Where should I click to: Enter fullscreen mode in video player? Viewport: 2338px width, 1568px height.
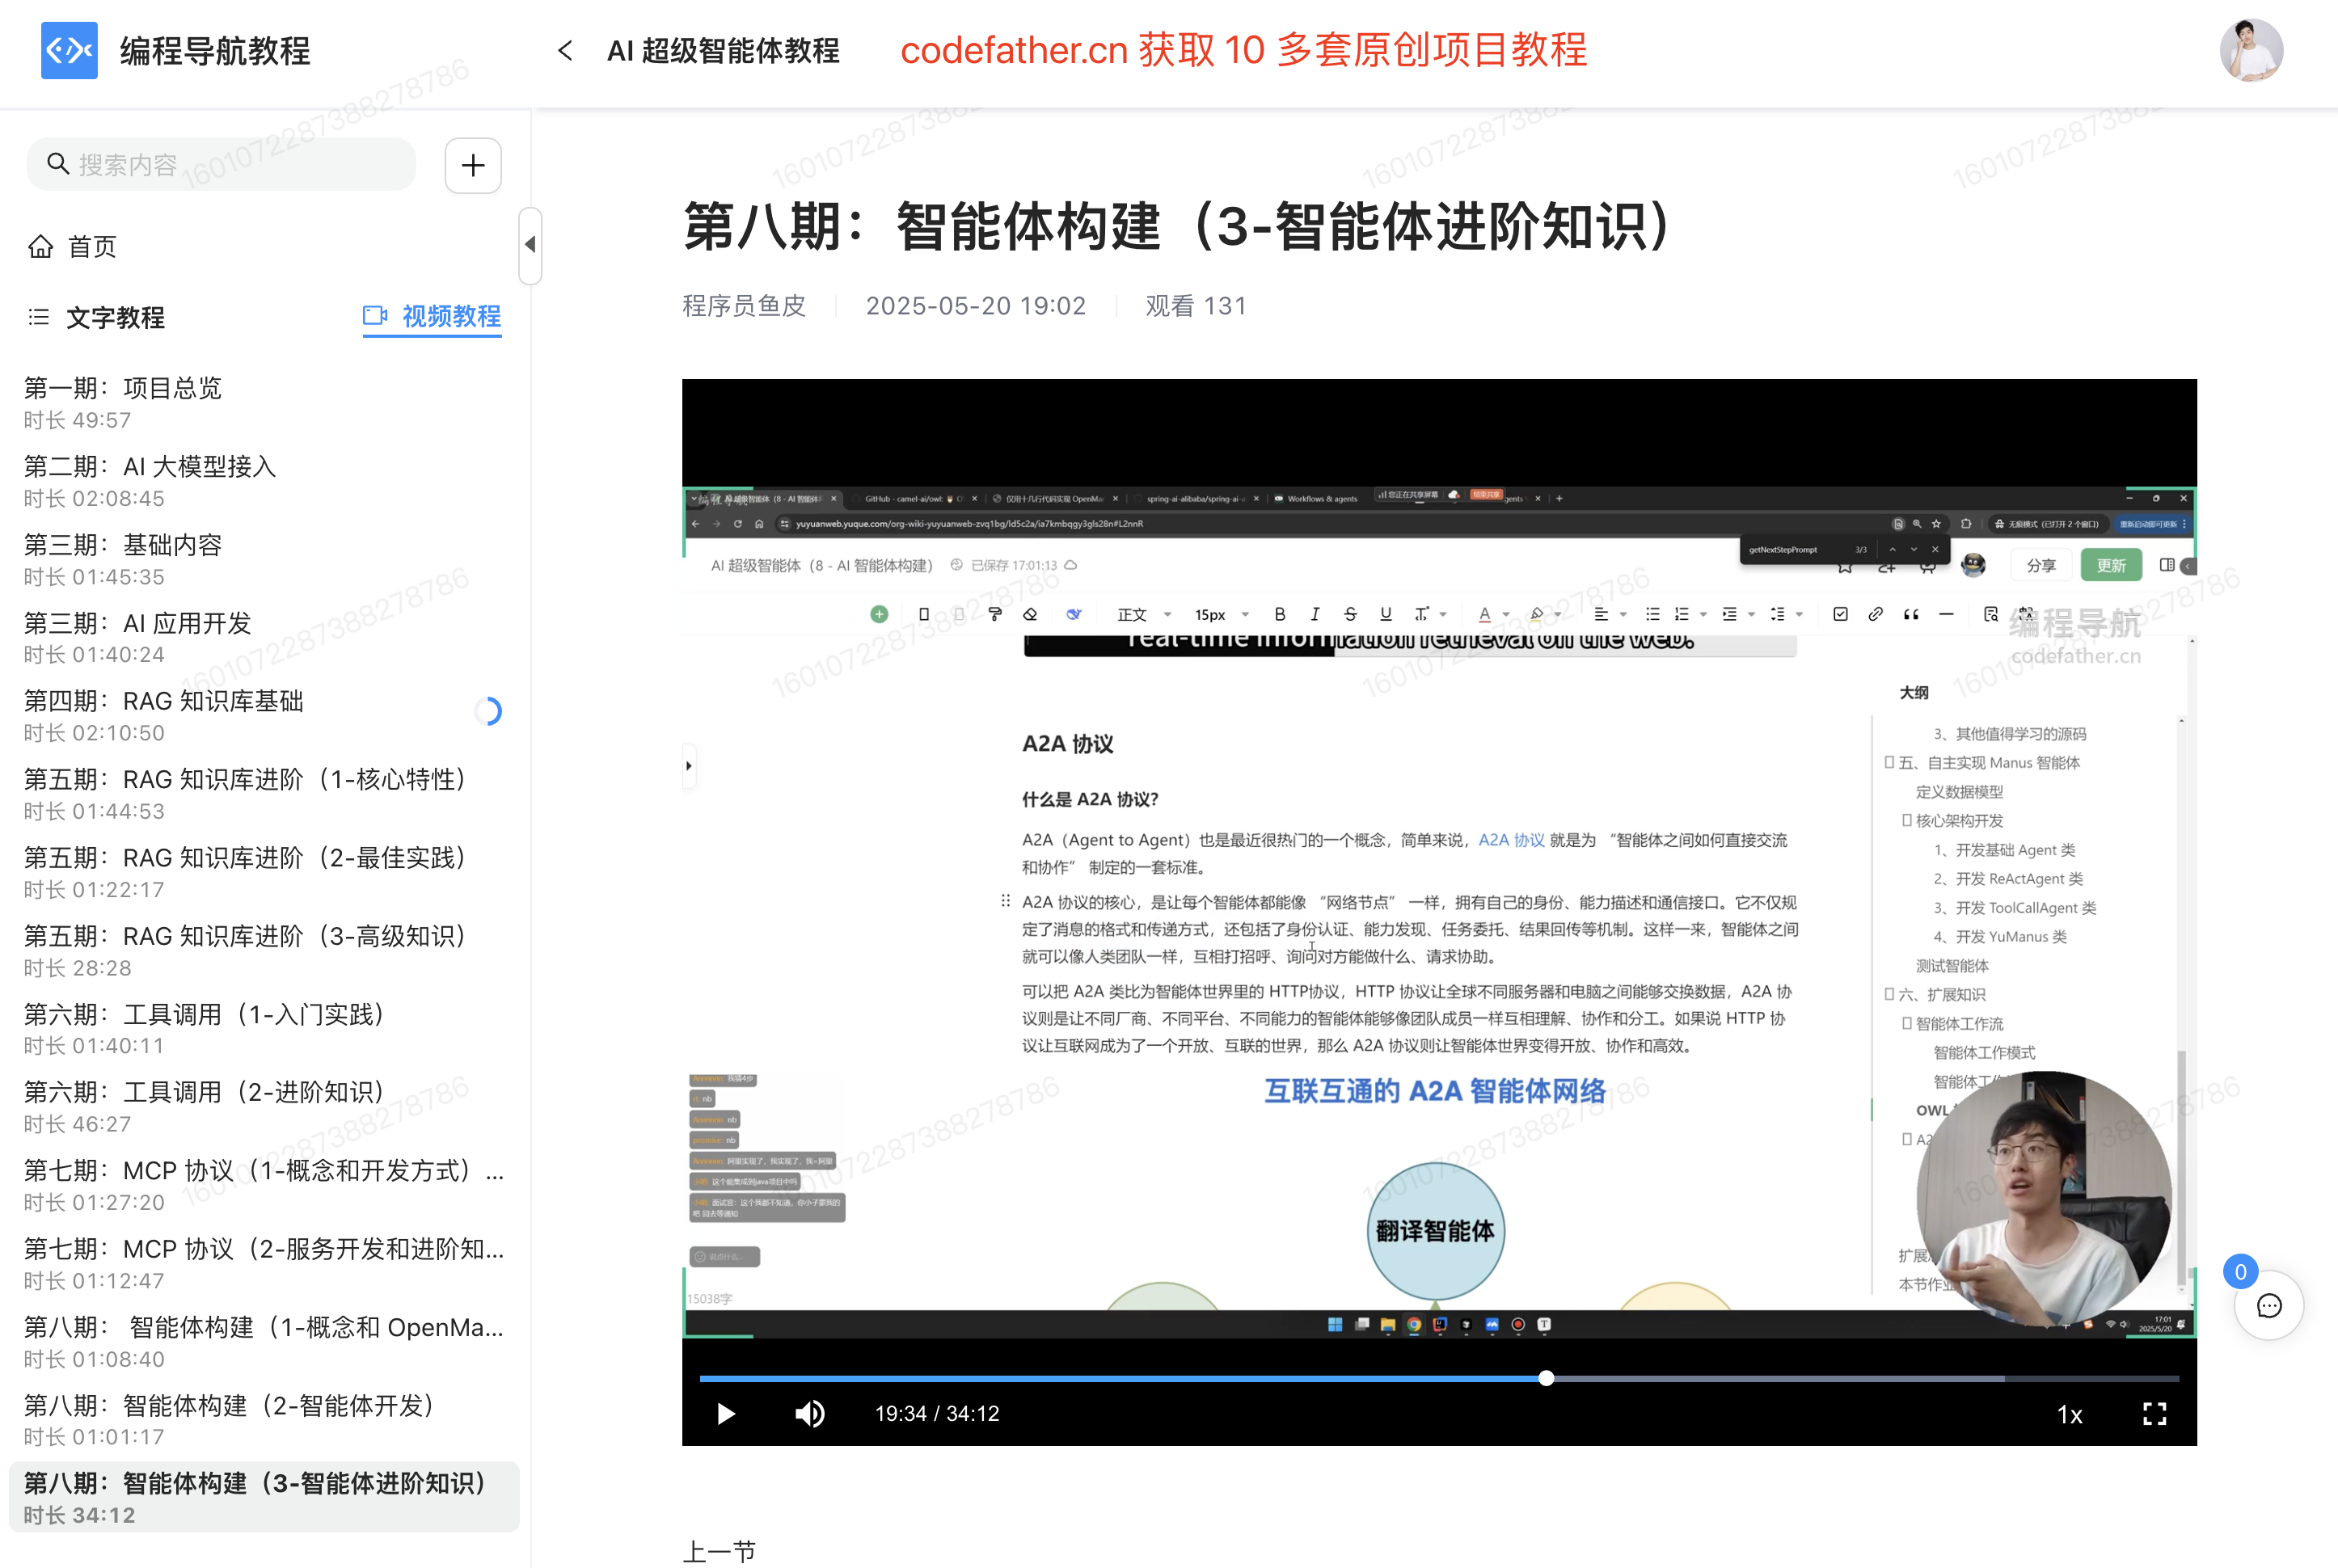coord(2154,1413)
